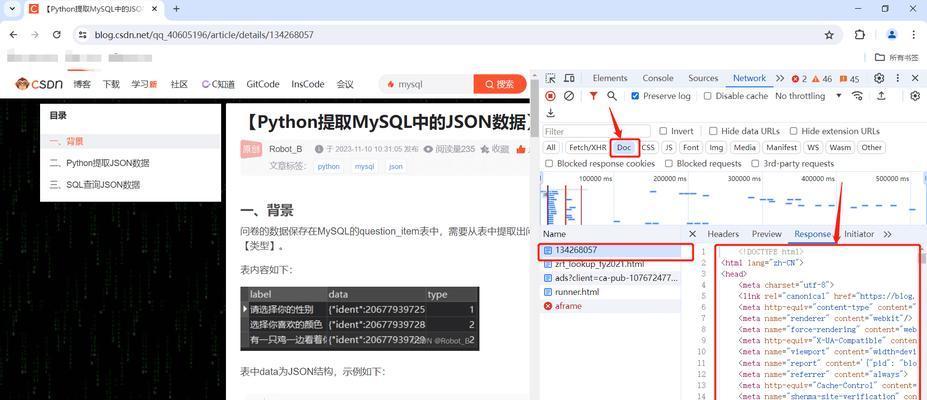
Task: Open the Headers tab
Action: pos(723,235)
